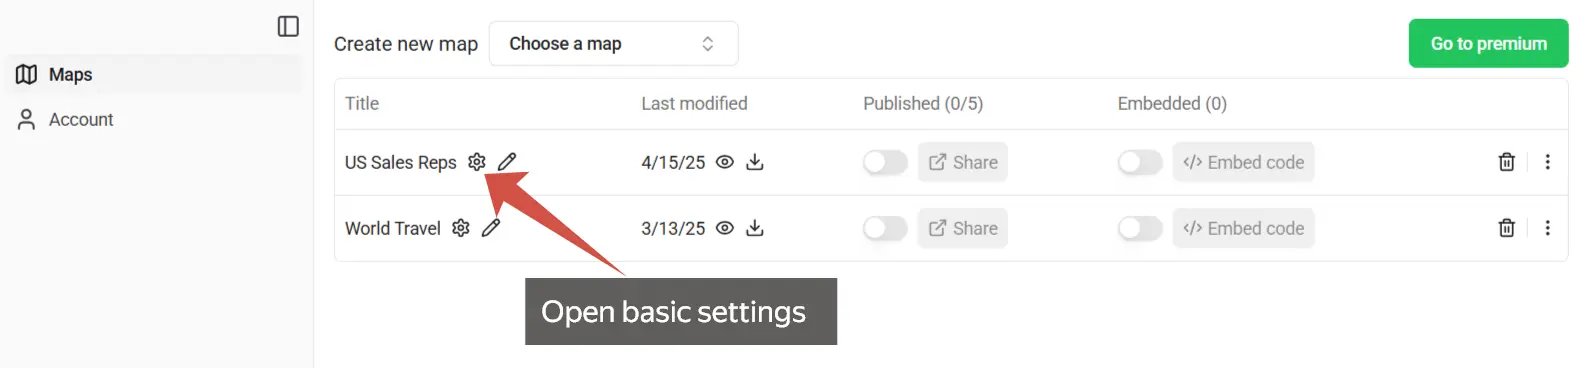
Task: Enable embed switch for US Sales Reps
Action: [1140, 162]
